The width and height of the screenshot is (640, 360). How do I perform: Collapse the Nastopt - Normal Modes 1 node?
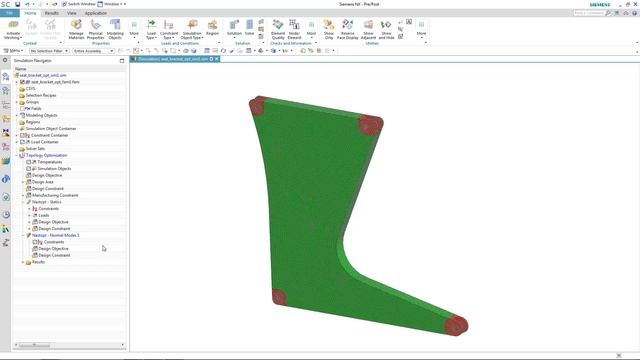pyautogui.click(x=23, y=236)
